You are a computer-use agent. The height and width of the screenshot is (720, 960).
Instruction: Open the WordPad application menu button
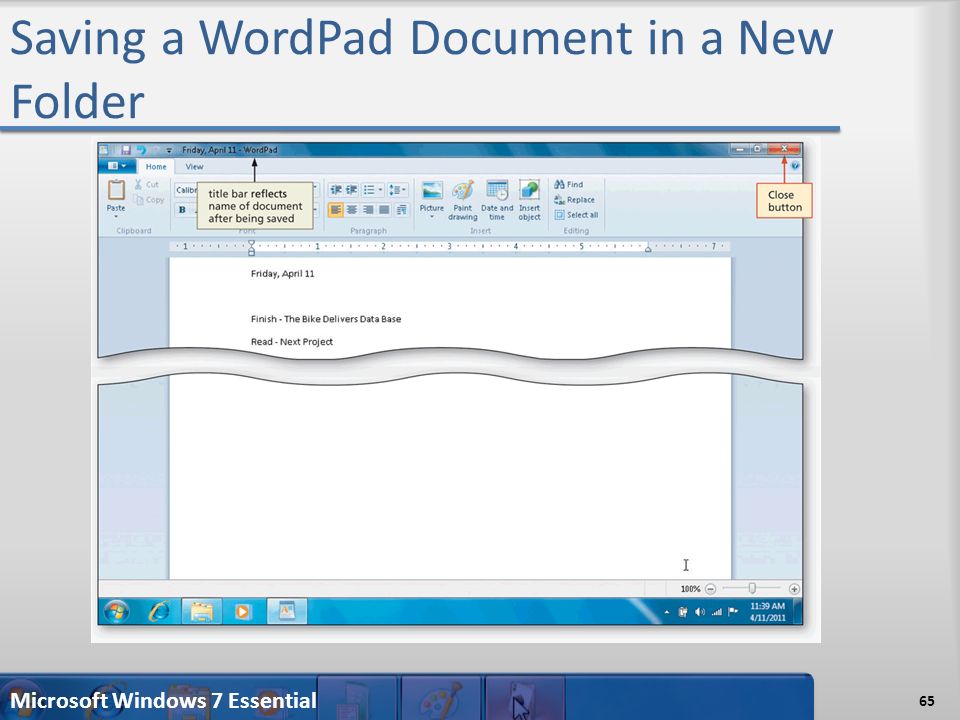click(x=117, y=166)
